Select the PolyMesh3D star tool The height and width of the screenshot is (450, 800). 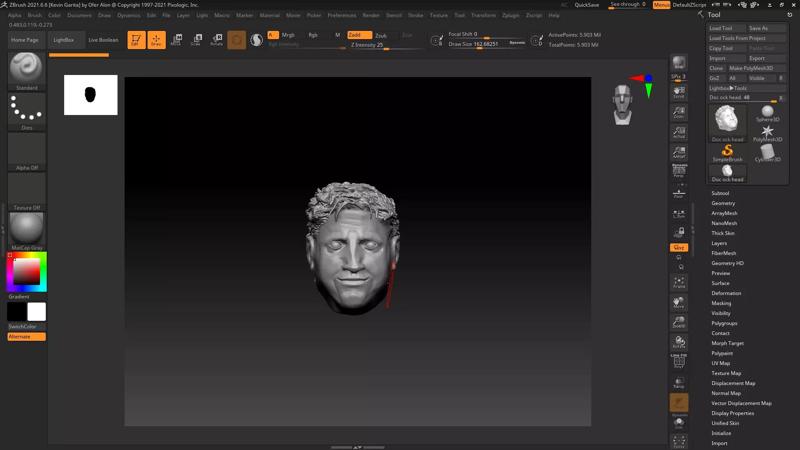767,133
